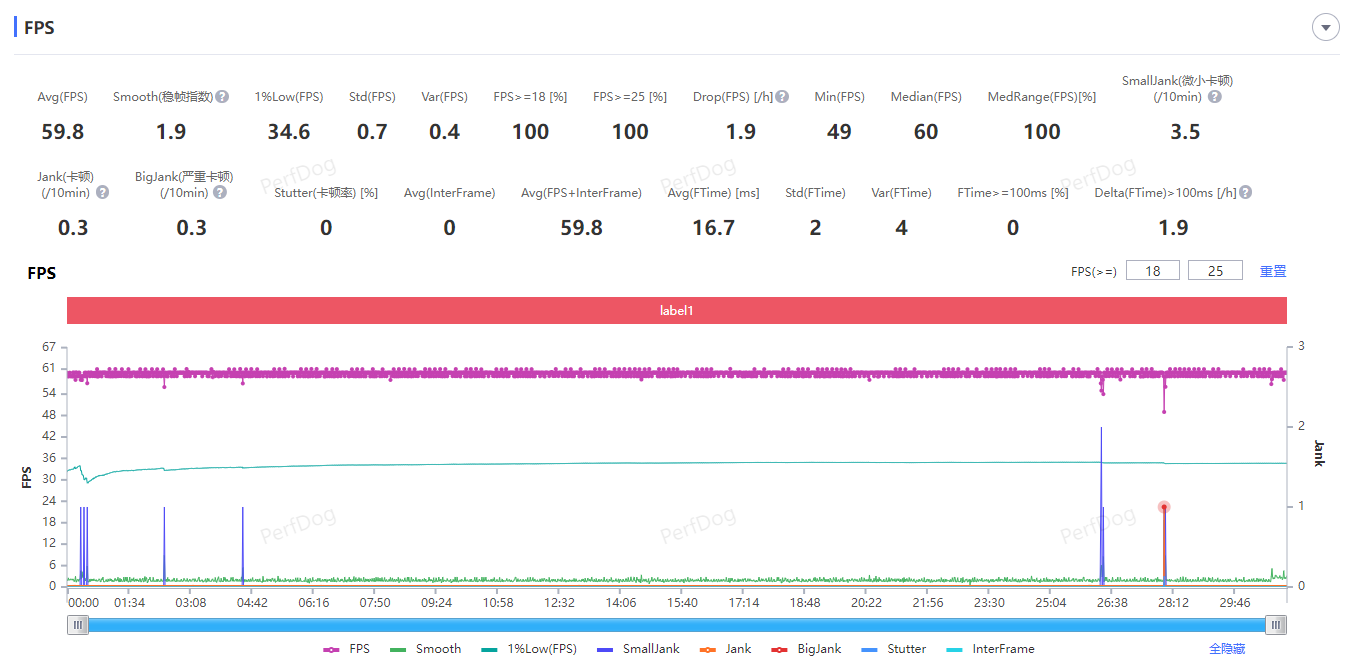This screenshot has height=663, width=1353.
Task: Click the 重置 reset link
Action: tap(1272, 271)
